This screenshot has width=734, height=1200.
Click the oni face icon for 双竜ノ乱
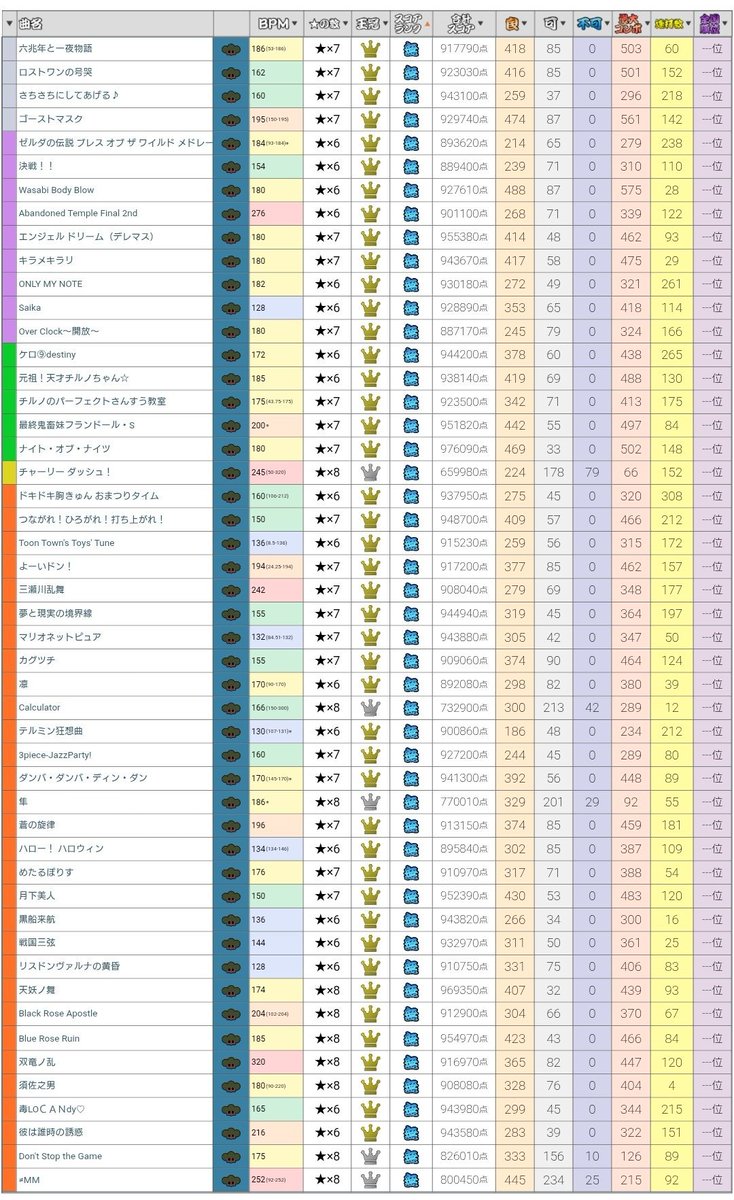(x=231, y=1060)
